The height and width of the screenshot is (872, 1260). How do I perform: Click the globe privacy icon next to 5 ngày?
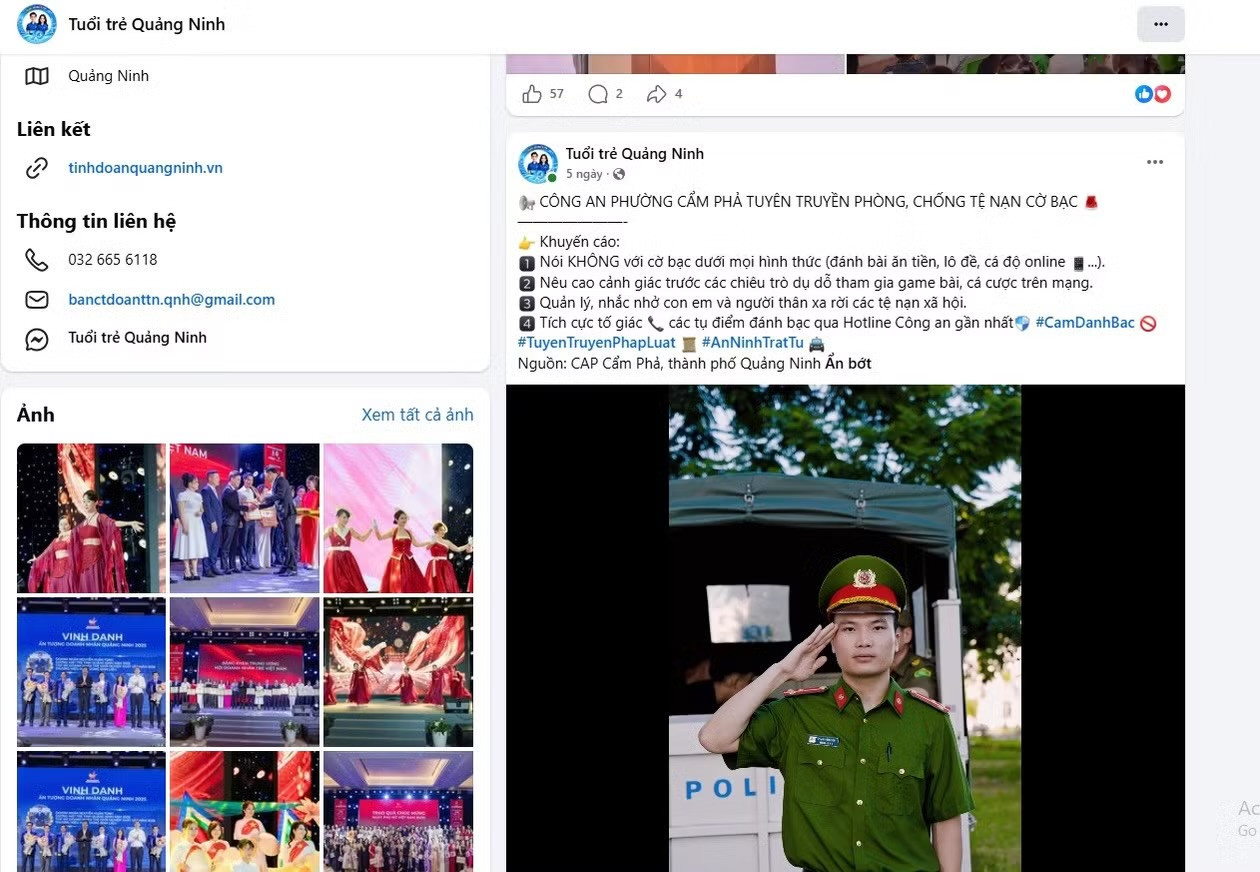tap(619, 174)
